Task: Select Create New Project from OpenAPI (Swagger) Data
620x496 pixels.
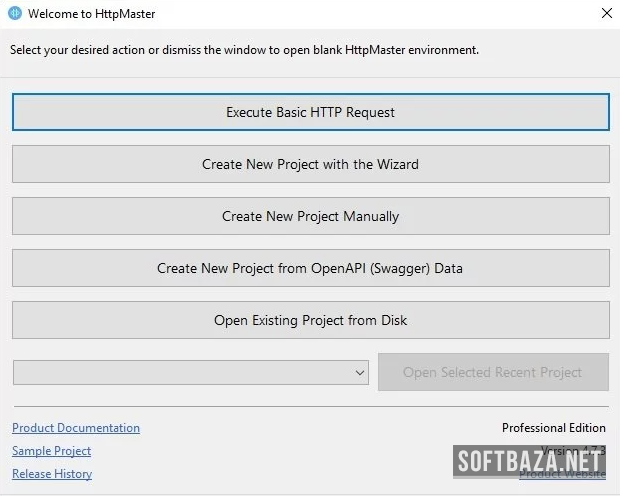Action: (x=310, y=268)
